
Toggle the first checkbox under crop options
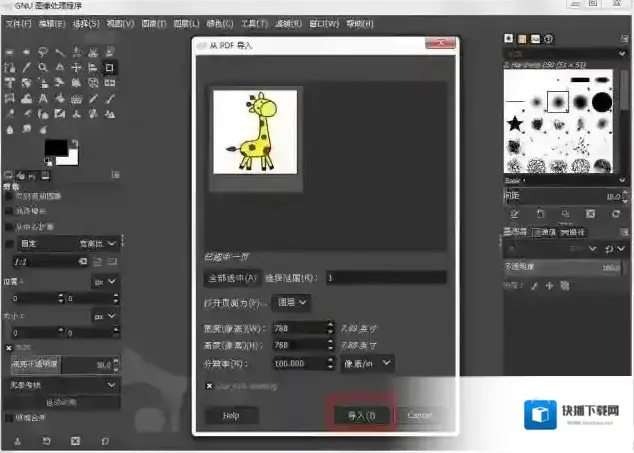pyautogui.click(x=10, y=196)
